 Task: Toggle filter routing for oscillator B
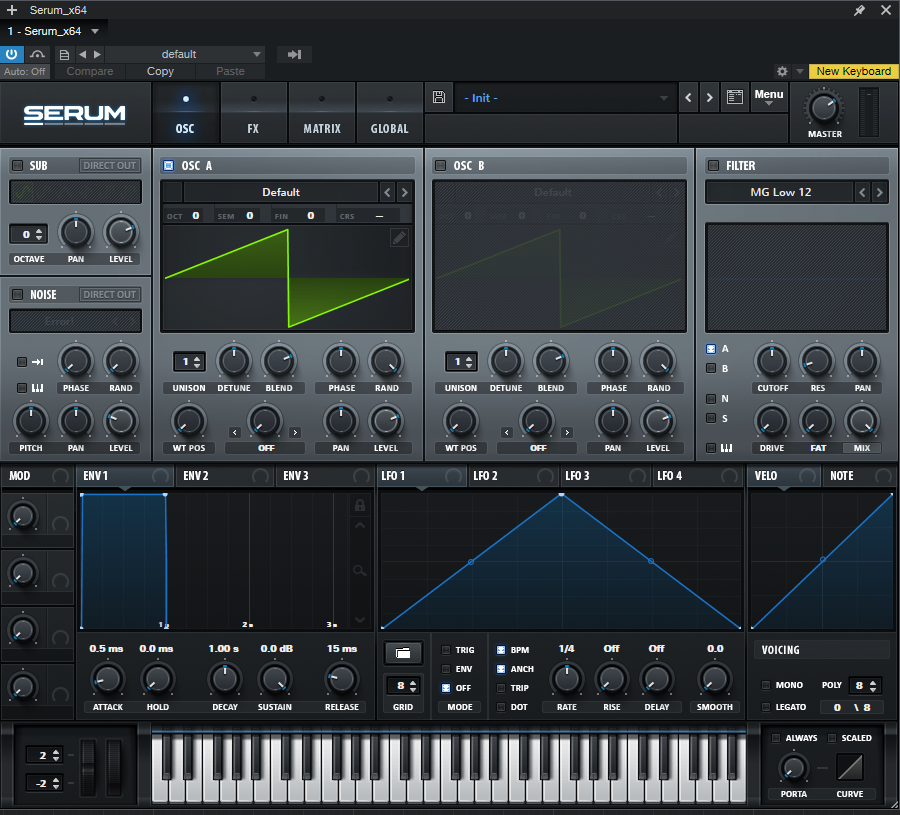click(711, 368)
